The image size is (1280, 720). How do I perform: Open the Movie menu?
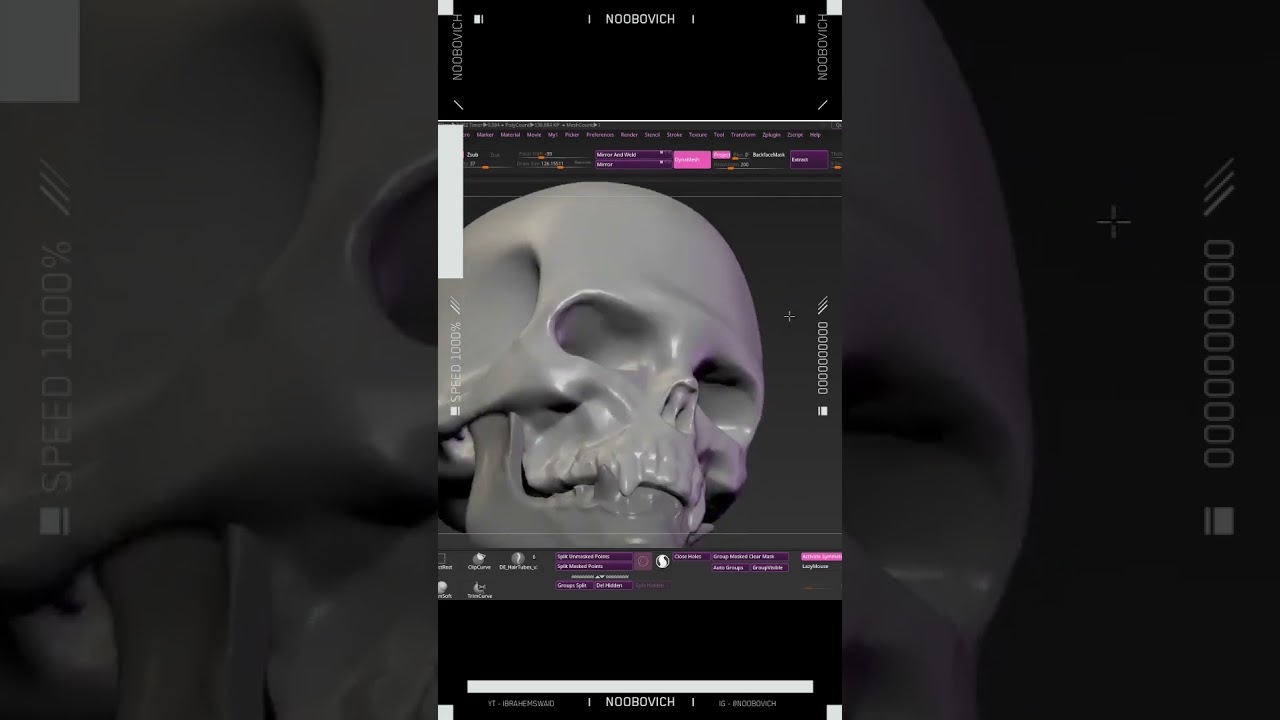click(x=534, y=134)
